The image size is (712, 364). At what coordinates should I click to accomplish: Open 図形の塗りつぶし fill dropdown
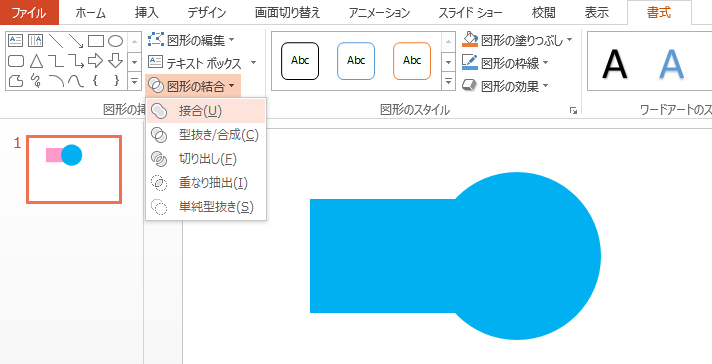point(517,40)
